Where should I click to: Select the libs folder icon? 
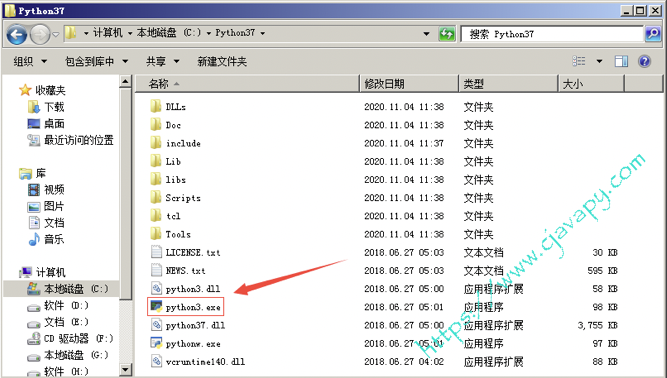156,179
